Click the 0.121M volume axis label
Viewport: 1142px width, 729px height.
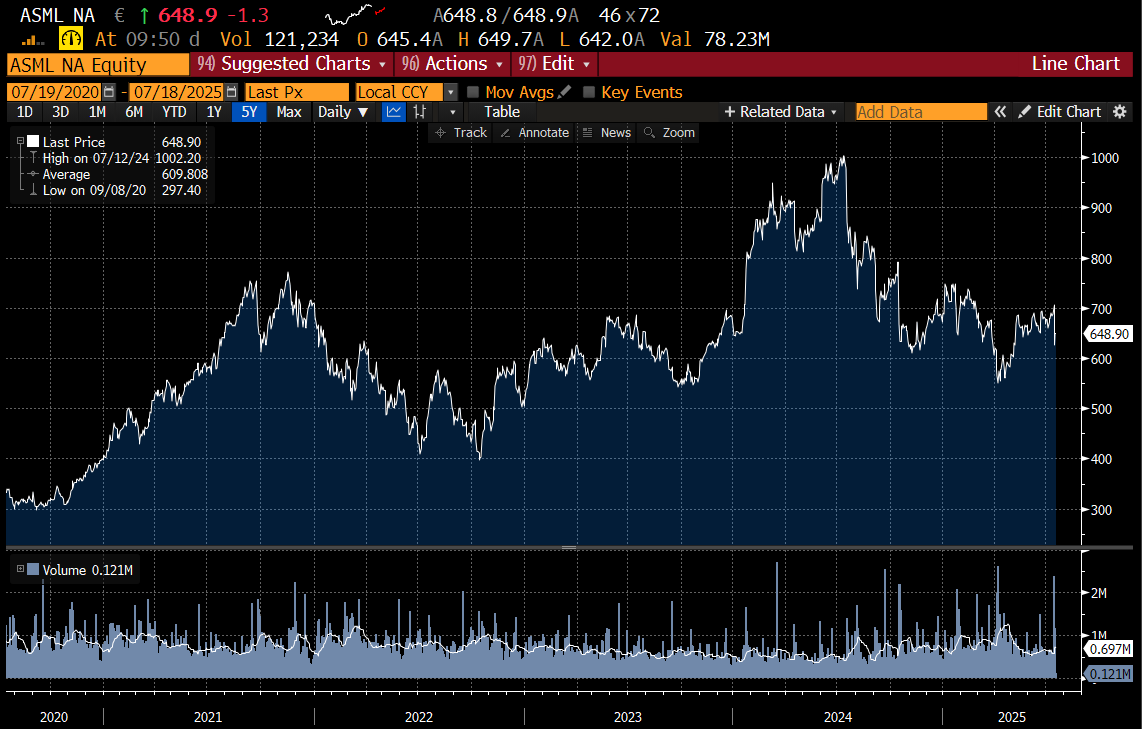tap(1108, 674)
